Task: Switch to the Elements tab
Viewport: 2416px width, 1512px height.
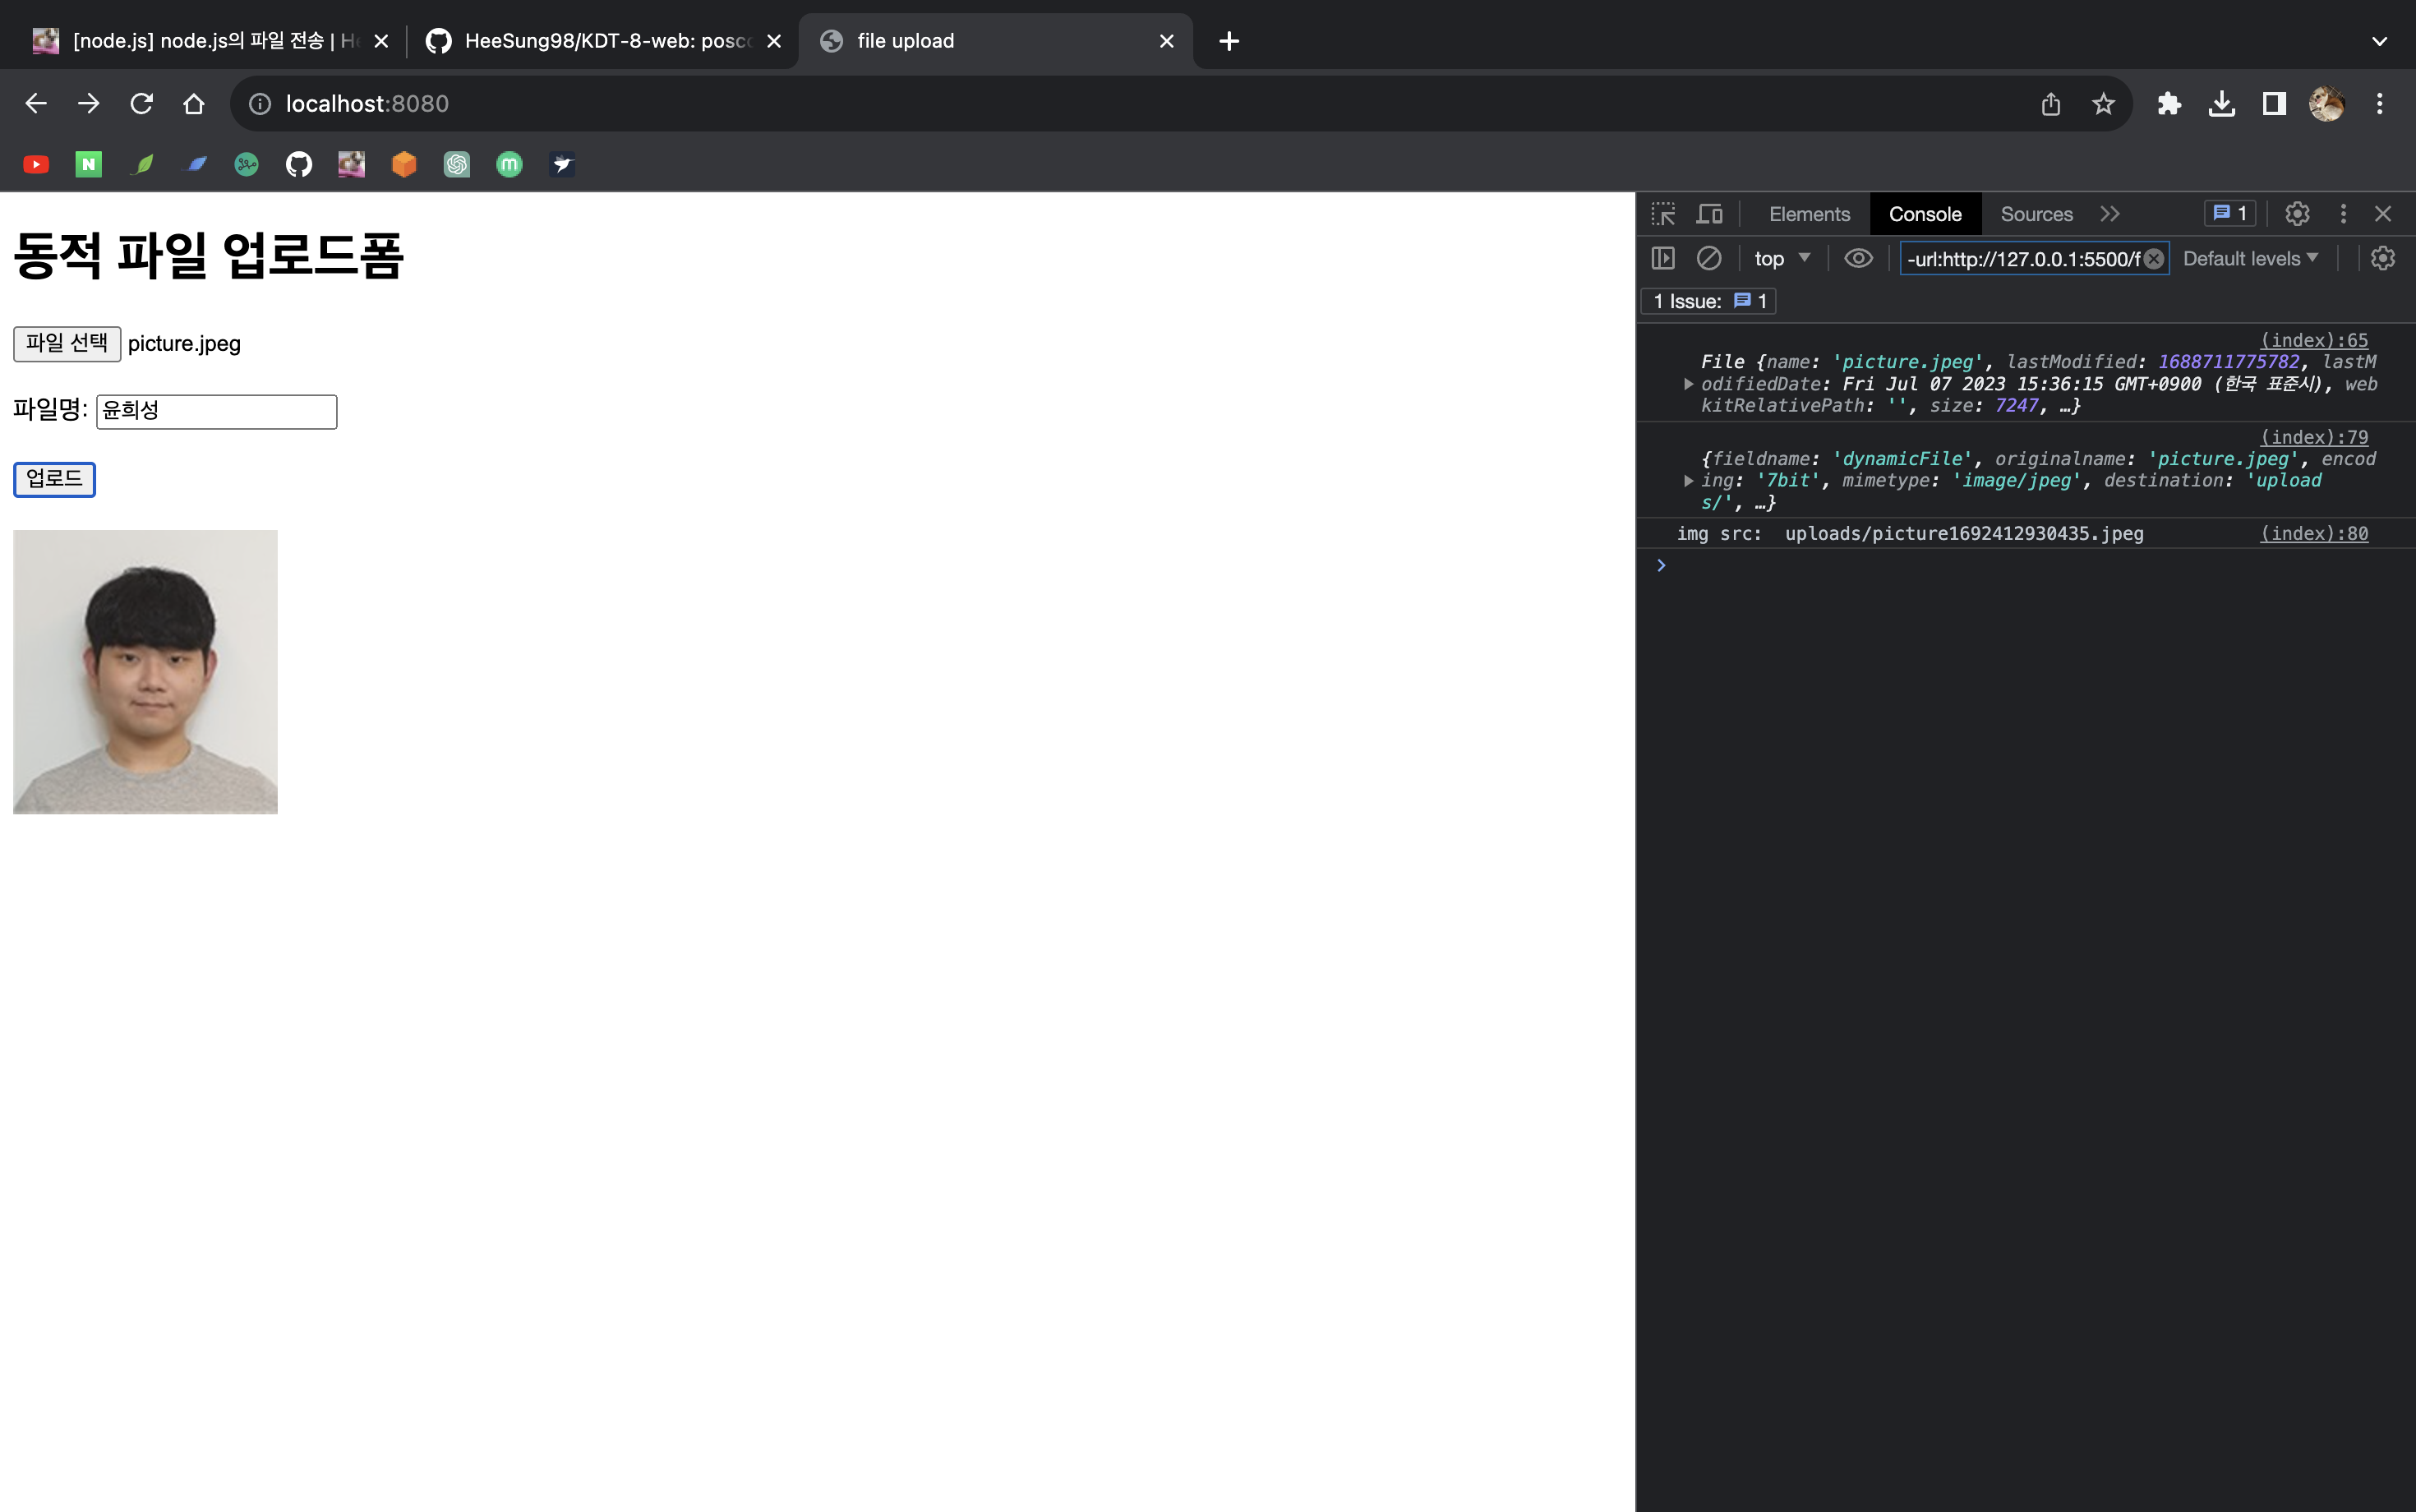Action: pos(1809,214)
